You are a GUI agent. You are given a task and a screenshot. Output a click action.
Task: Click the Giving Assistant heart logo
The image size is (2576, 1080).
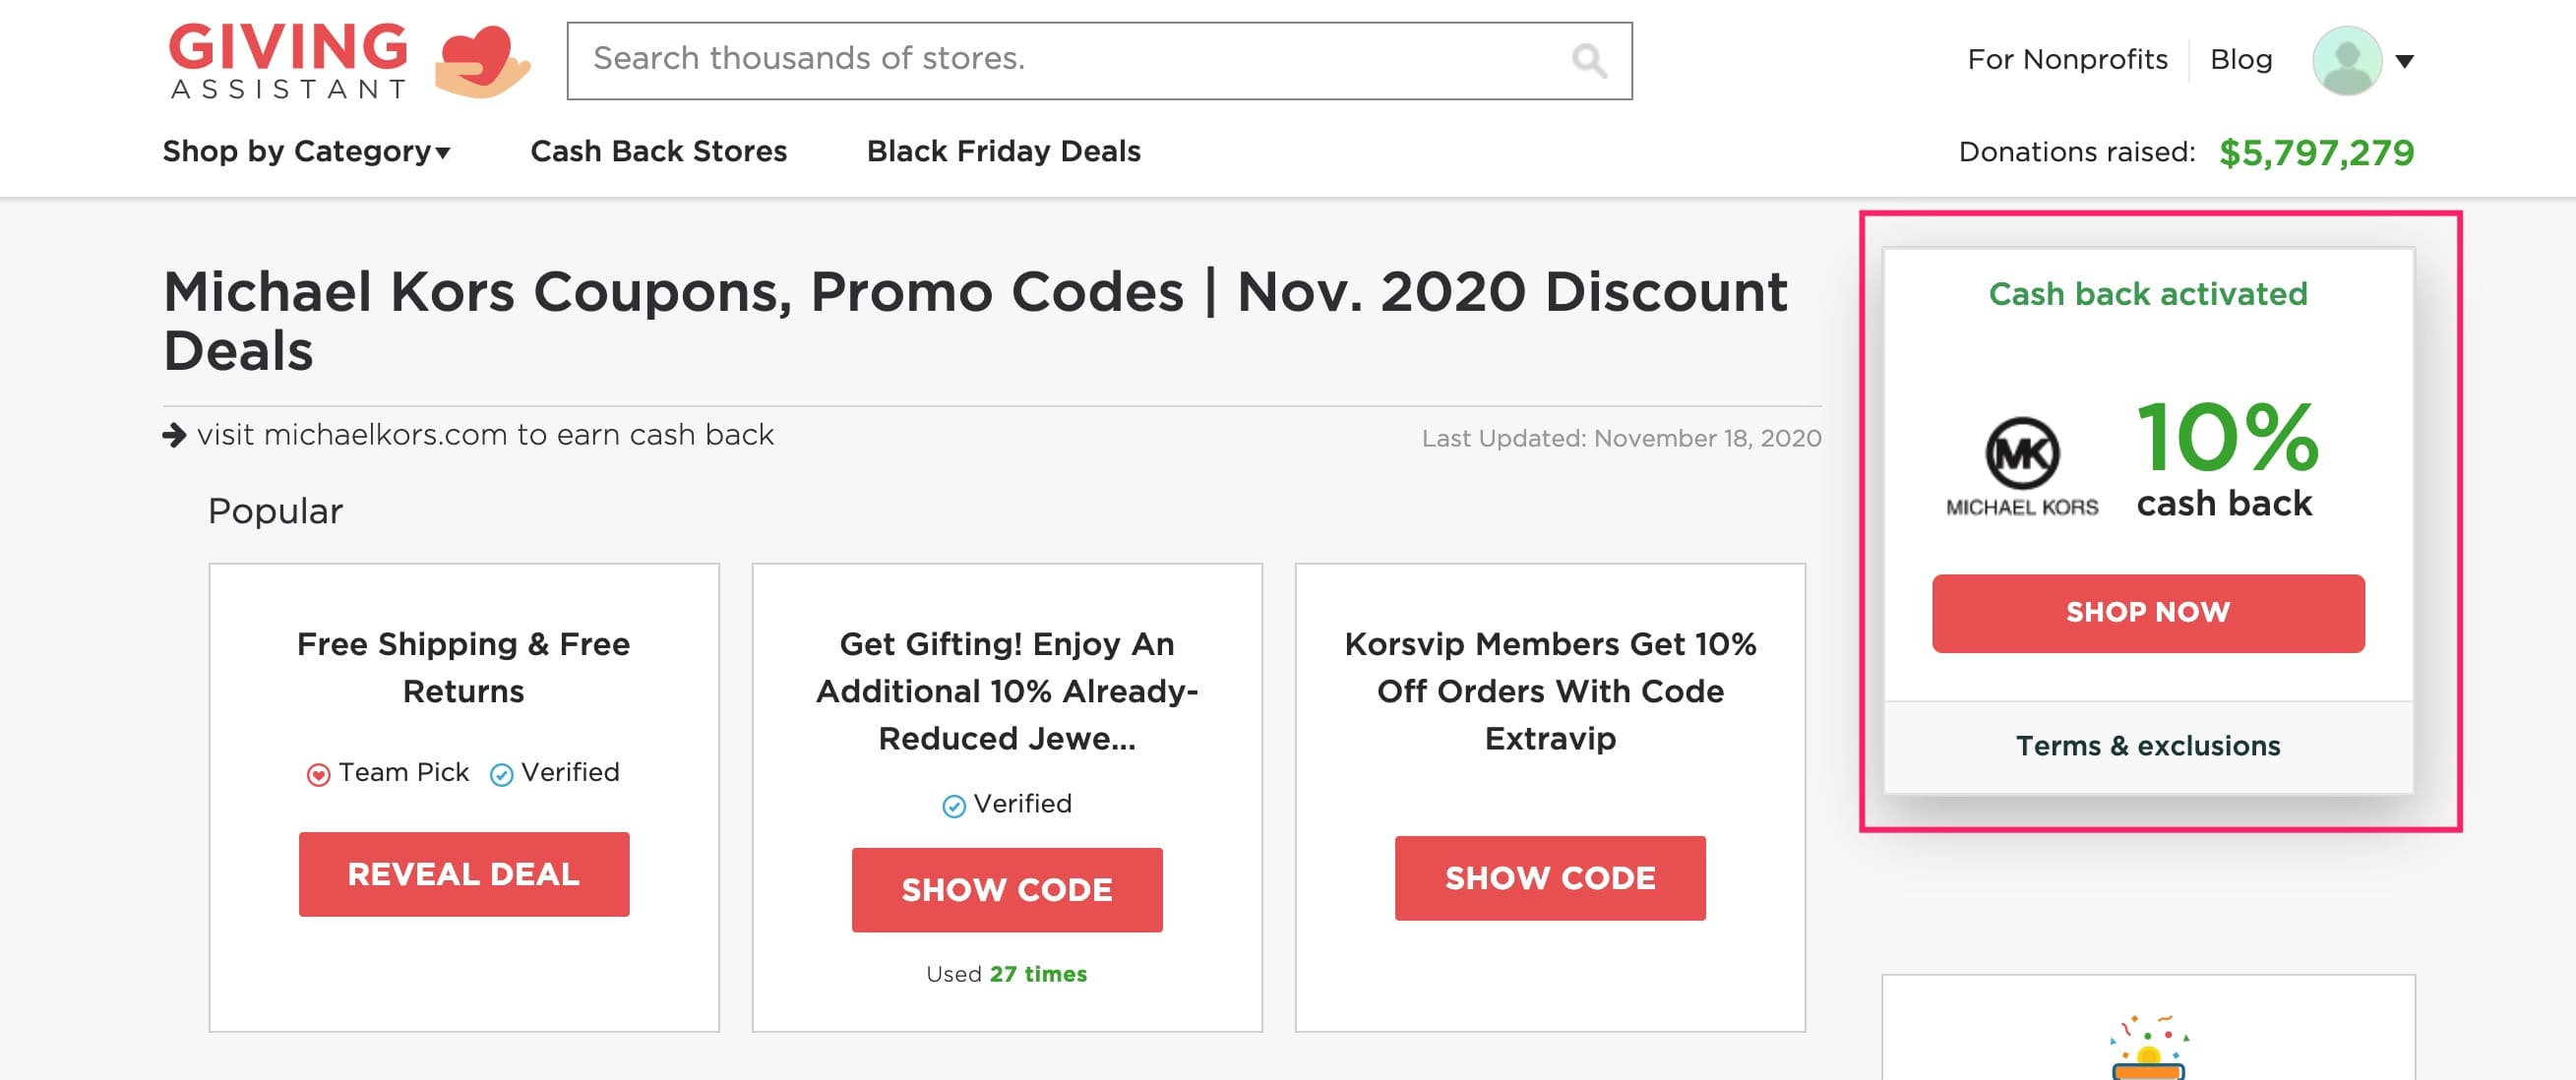tap(481, 62)
